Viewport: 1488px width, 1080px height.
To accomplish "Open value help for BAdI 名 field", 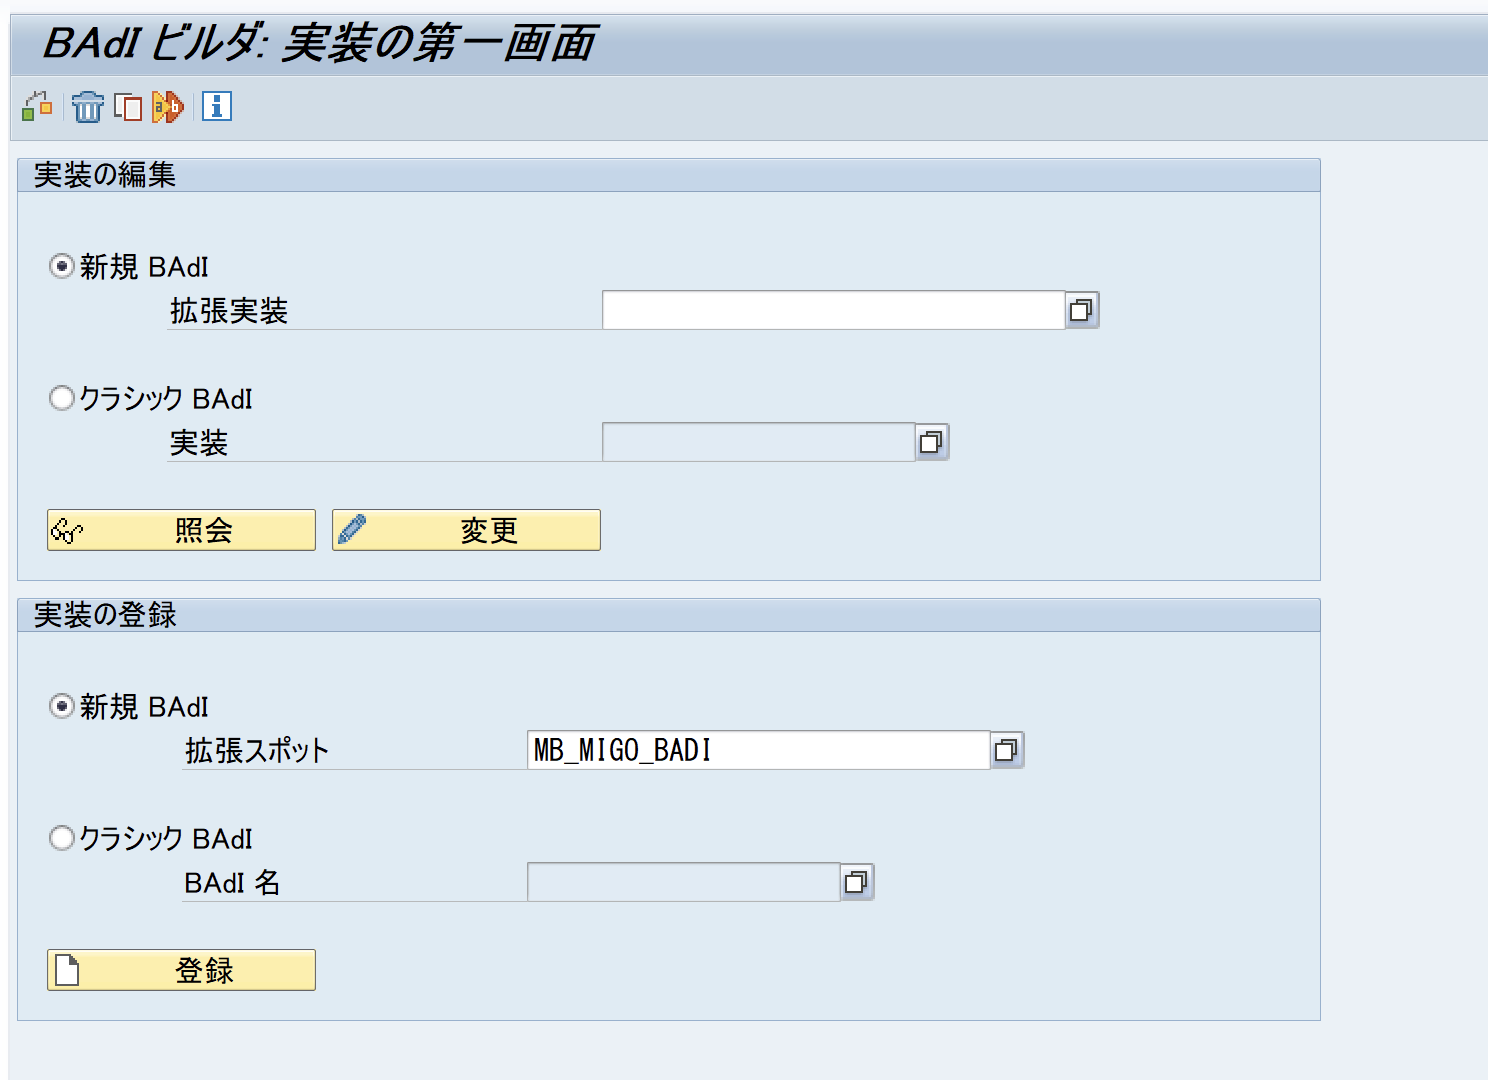I will point(856,882).
